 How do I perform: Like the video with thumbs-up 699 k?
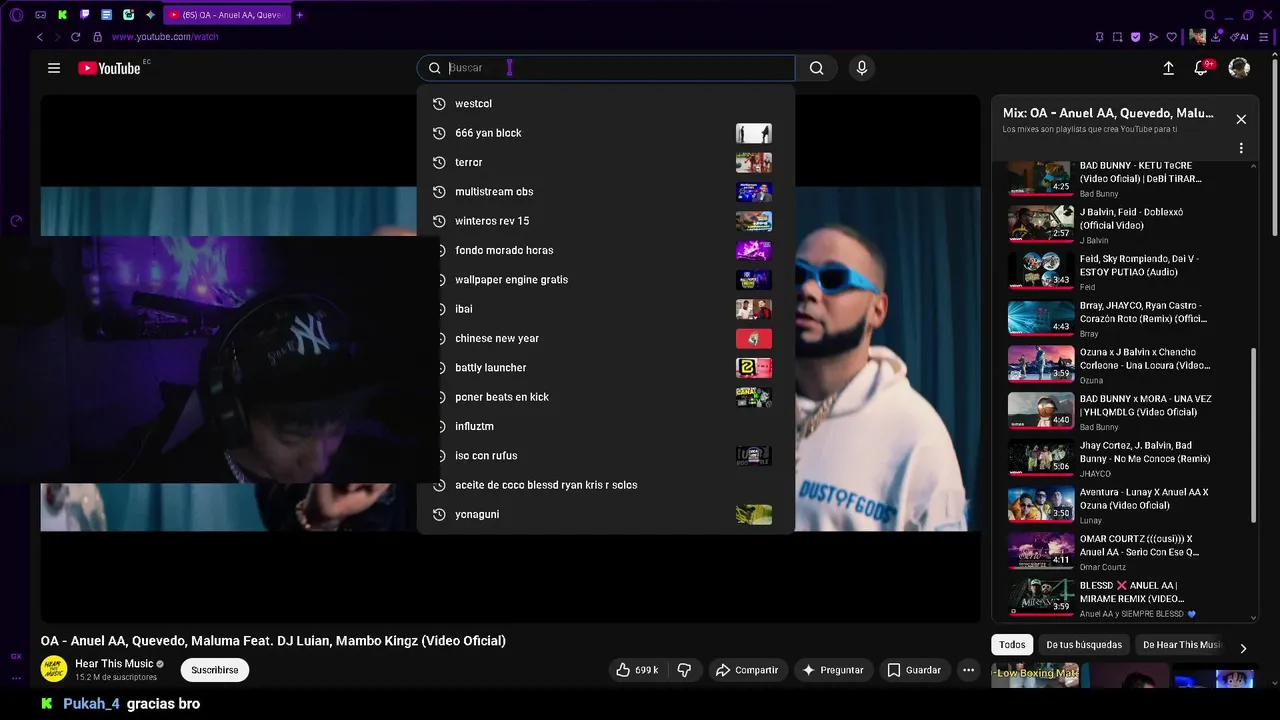(636, 670)
